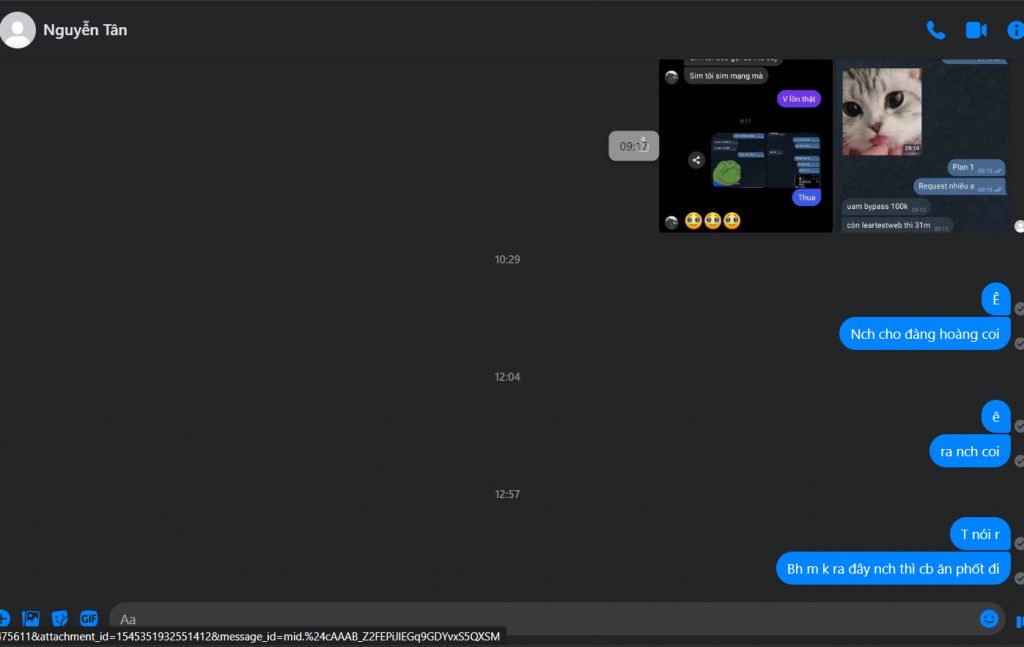Attach a photo using the image icon
This screenshot has height=647, width=1024.
click(31, 619)
